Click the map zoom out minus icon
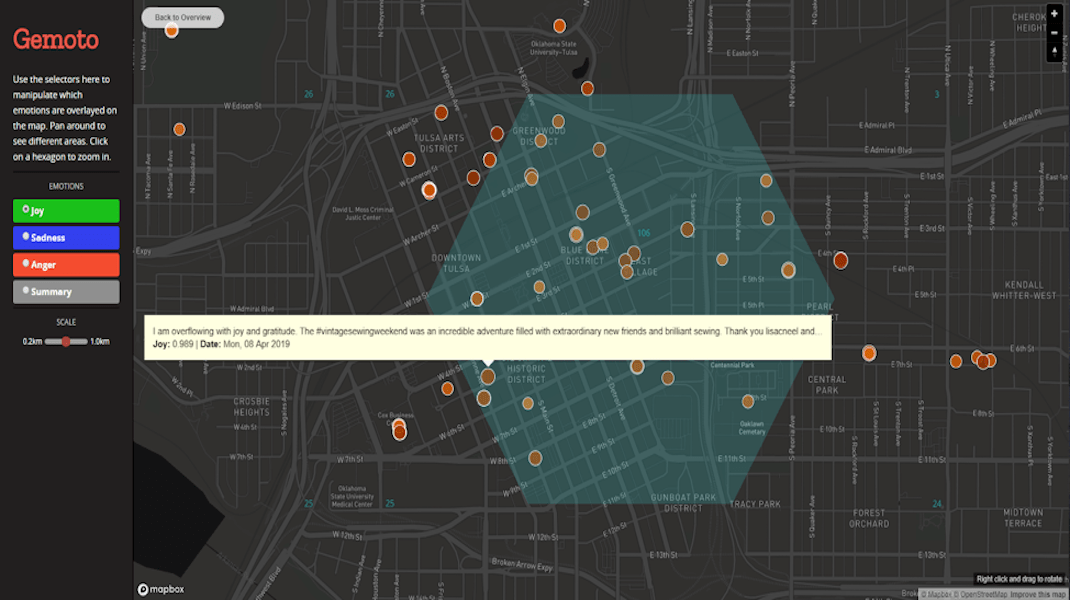The height and width of the screenshot is (600, 1070). (x=1054, y=32)
